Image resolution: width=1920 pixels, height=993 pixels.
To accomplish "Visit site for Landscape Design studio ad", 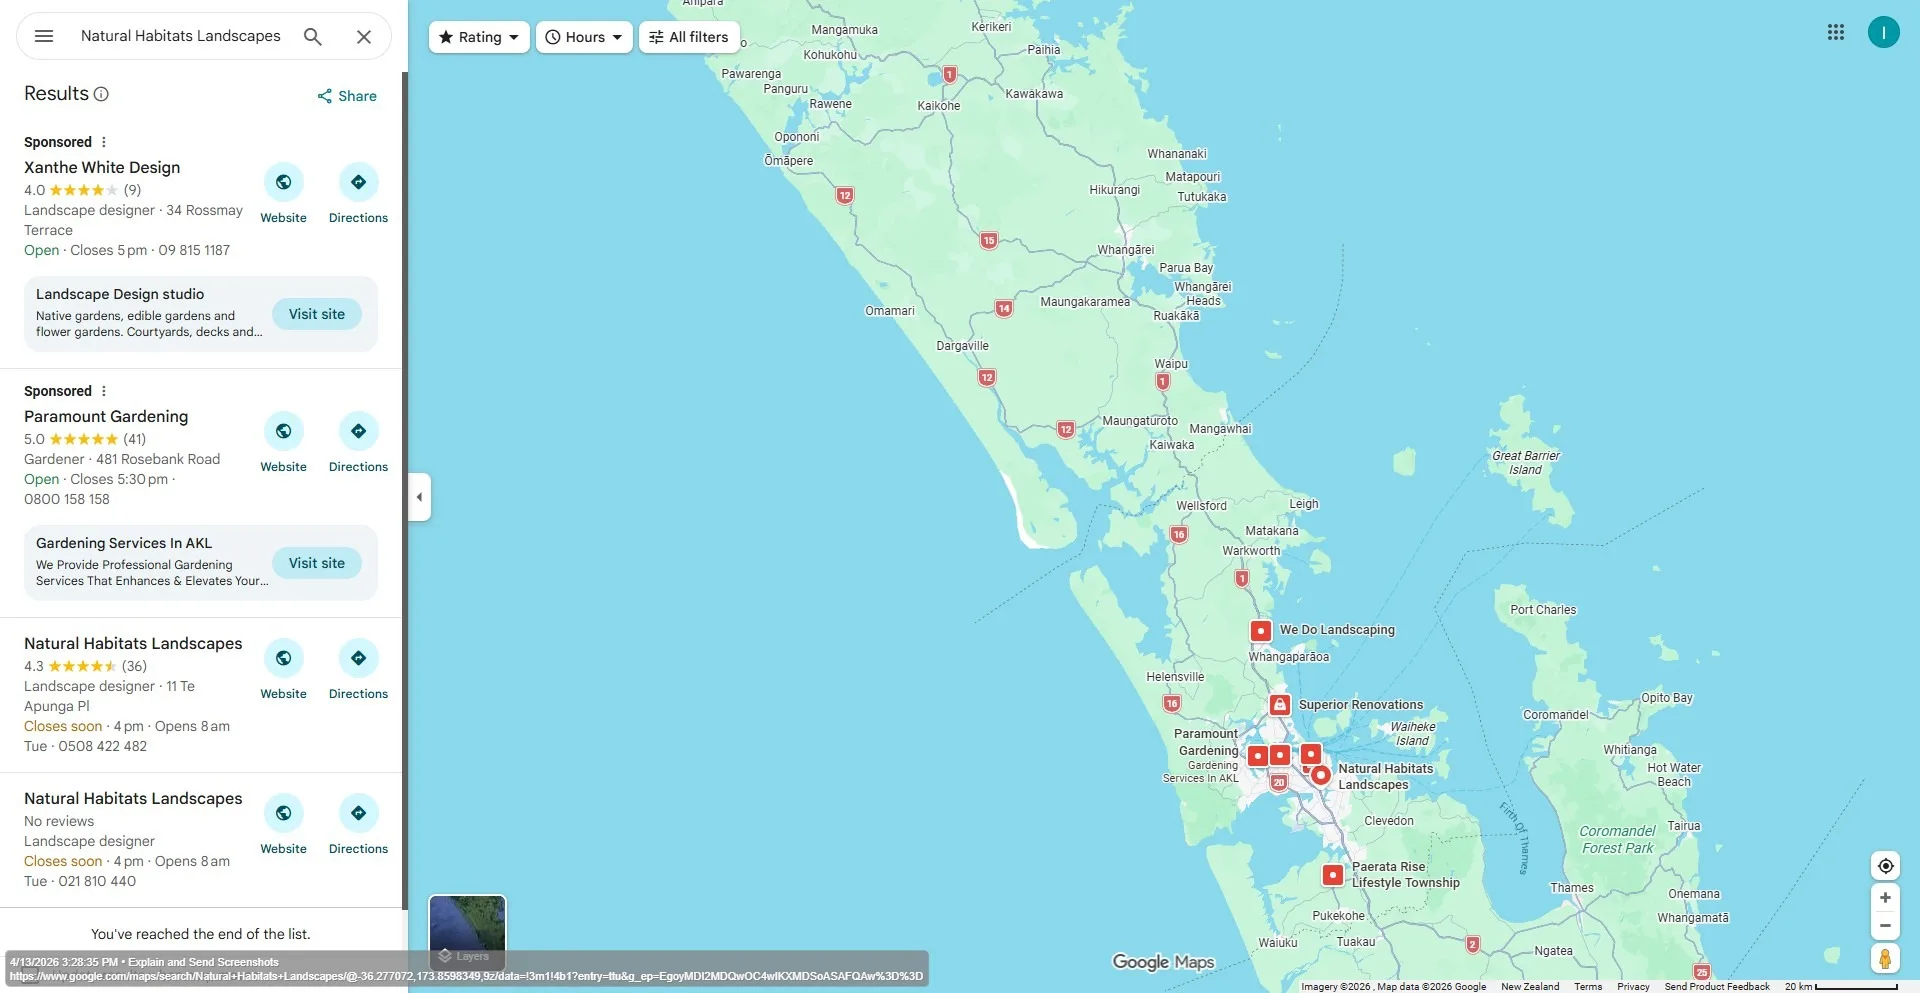I will [317, 314].
